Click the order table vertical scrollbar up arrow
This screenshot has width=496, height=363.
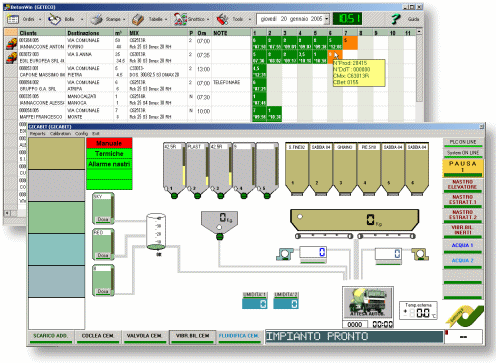point(419,32)
